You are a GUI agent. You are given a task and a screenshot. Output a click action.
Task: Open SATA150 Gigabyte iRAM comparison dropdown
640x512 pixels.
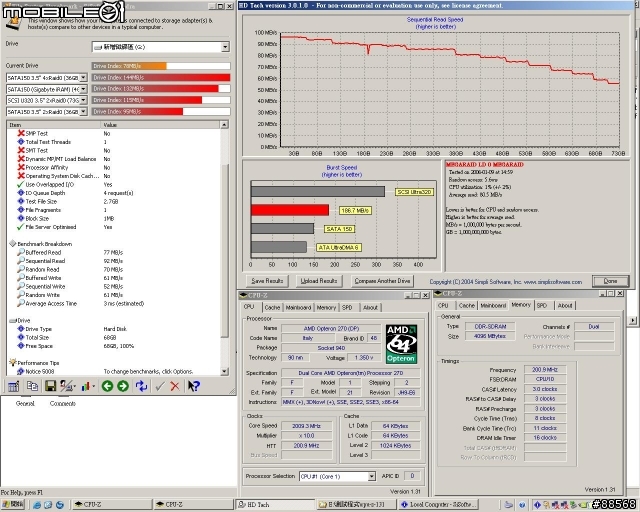83,89
